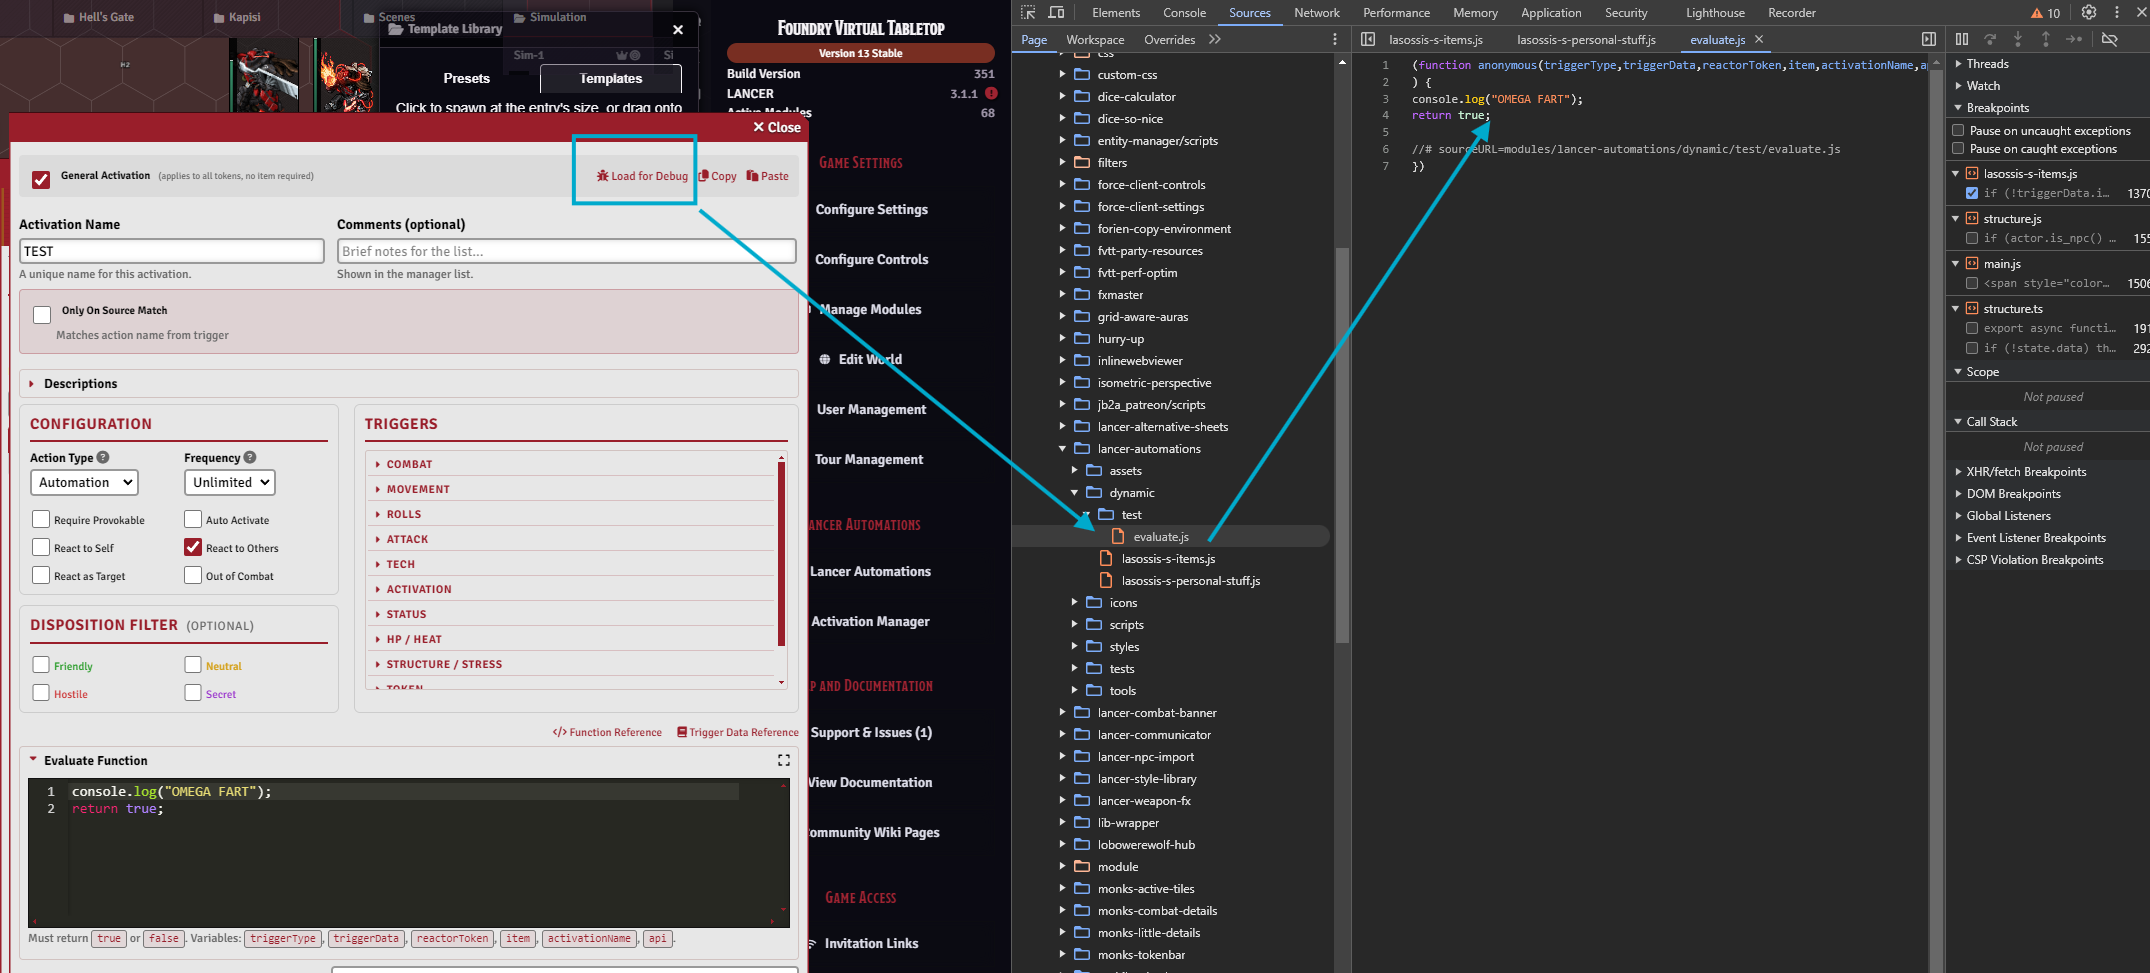Click the Copy activation icon
The width and height of the screenshot is (2150, 973).
tap(704, 176)
